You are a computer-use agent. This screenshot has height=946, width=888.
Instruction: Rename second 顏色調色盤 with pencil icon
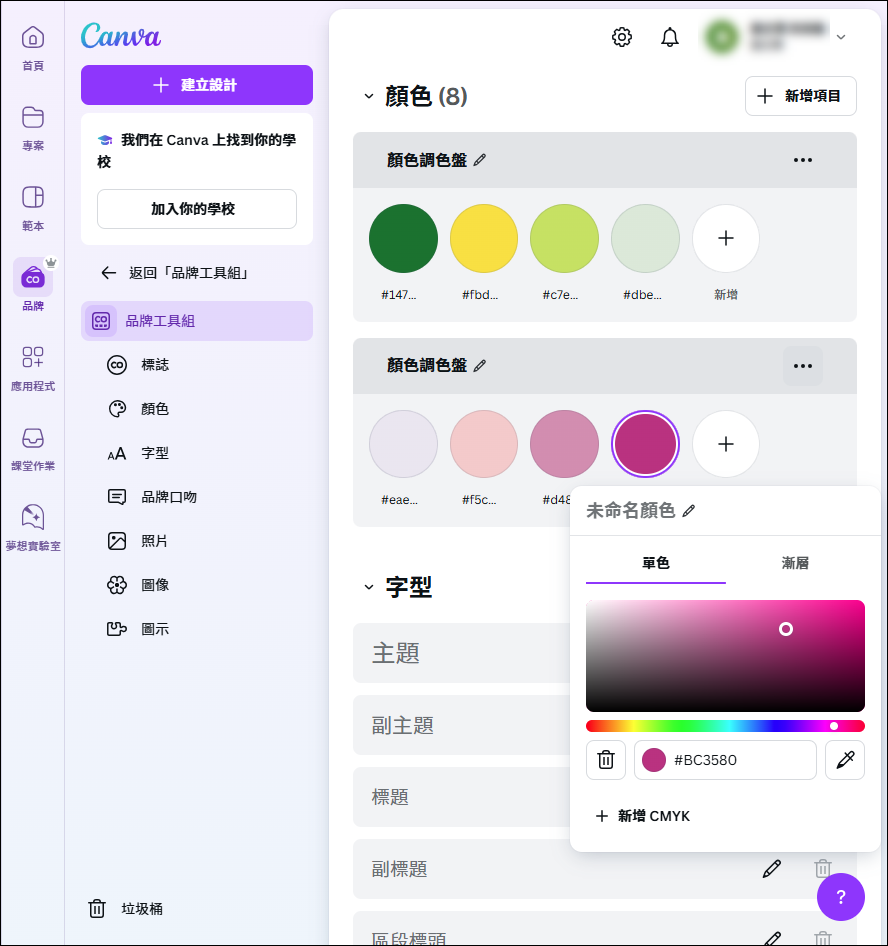(480, 366)
